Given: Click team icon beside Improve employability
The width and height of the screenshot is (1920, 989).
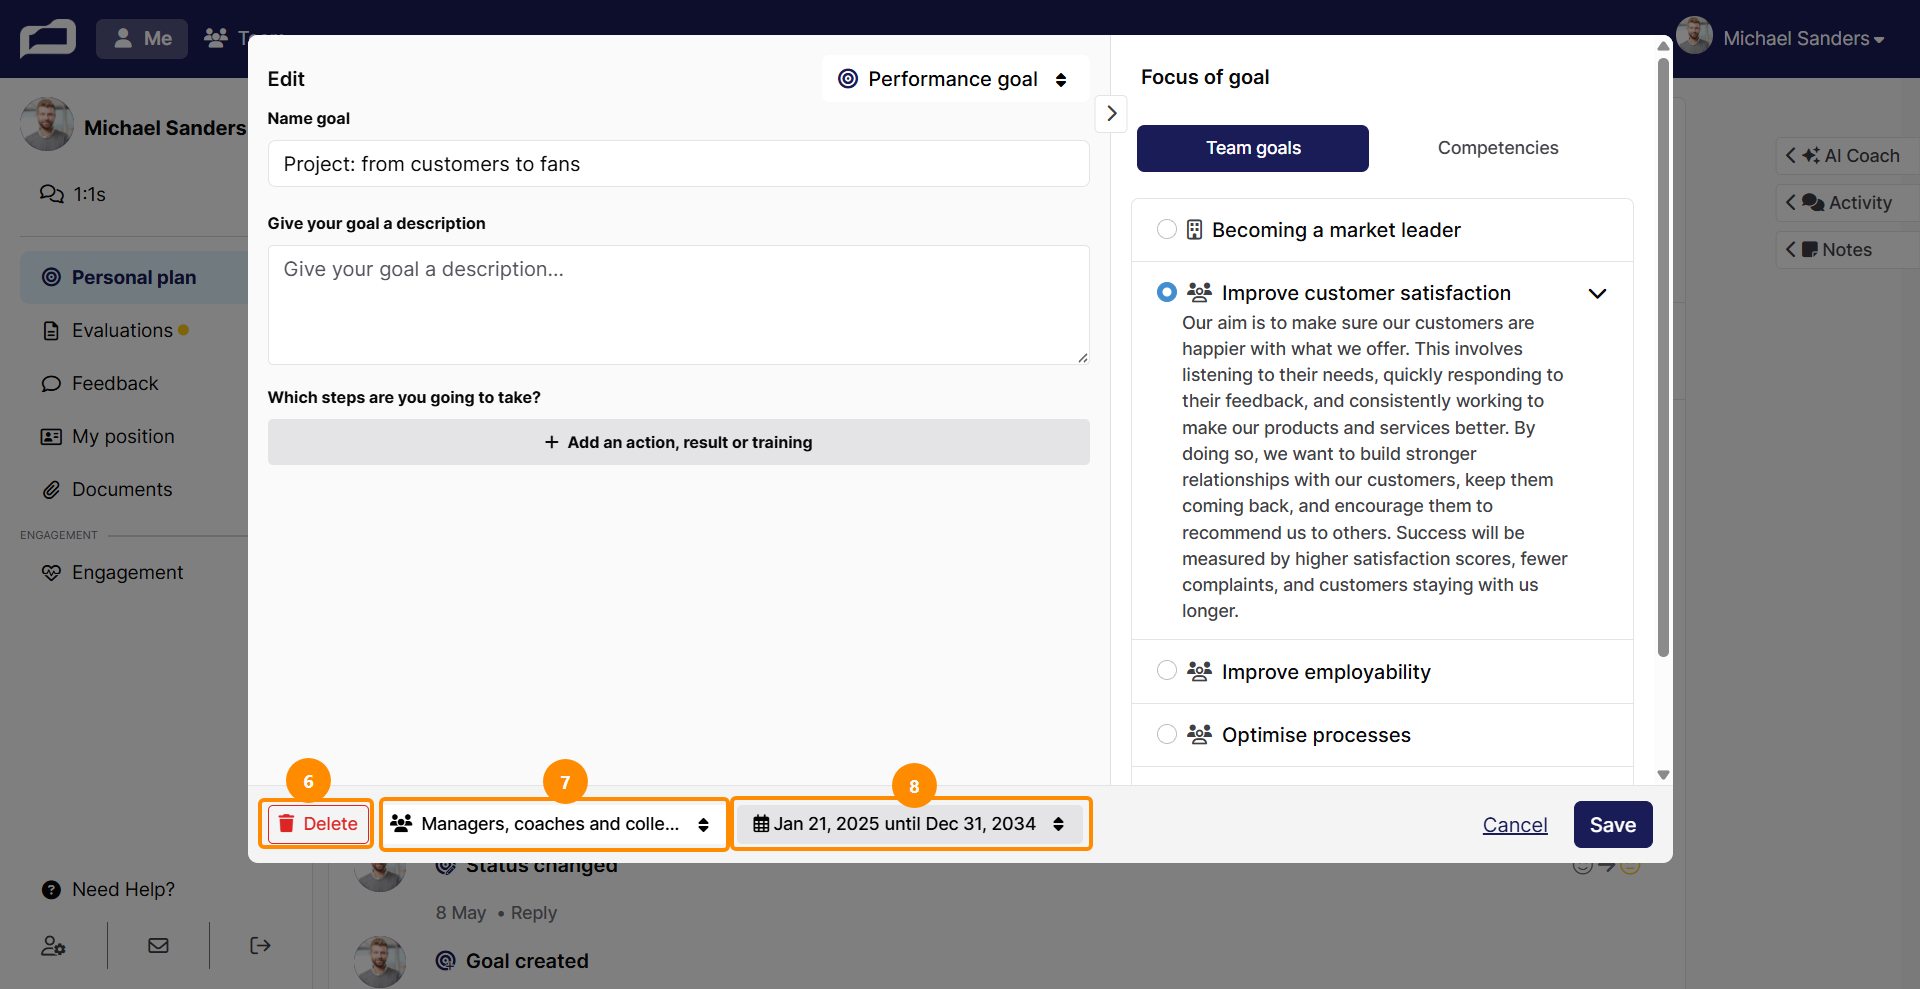Looking at the screenshot, I should coord(1199,671).
